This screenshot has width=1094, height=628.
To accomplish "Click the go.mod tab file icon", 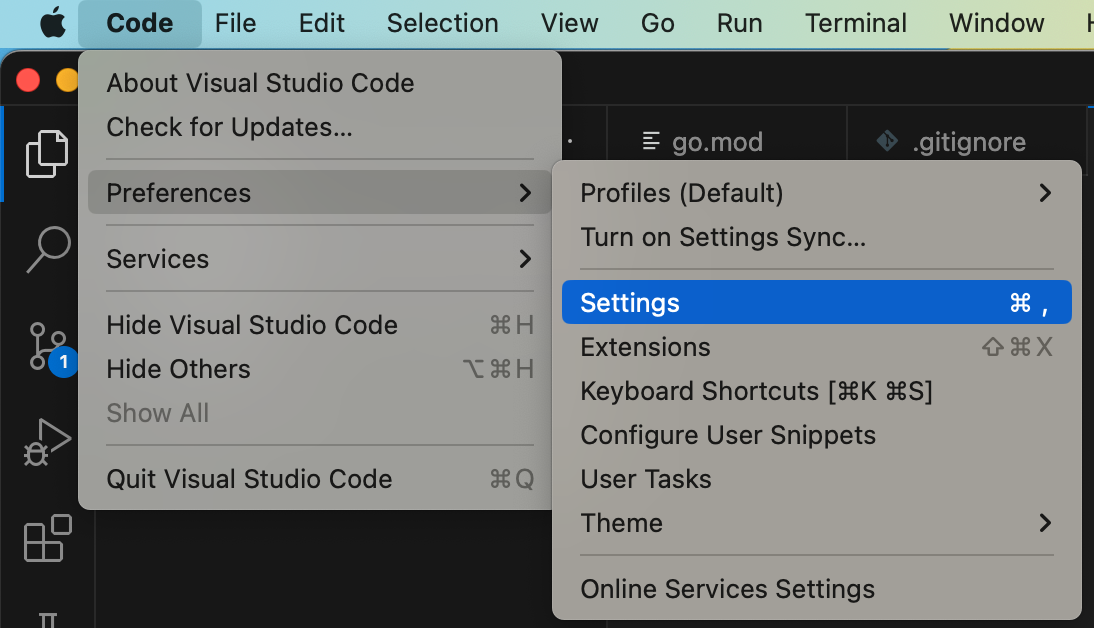I will [652, 141].
